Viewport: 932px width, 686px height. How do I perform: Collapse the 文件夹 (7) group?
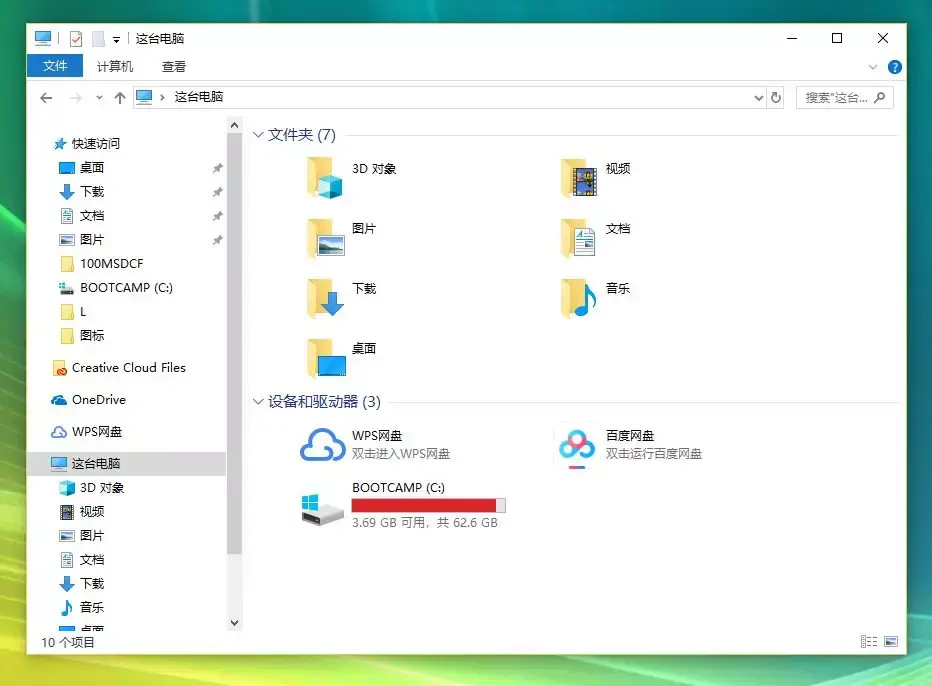pyautogui.click(x=259, y=135)
